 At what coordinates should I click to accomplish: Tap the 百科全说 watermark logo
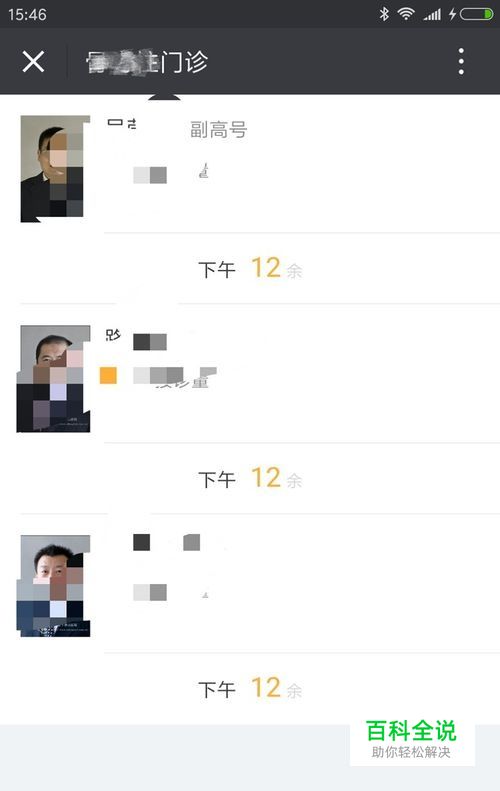coord(412,739)
